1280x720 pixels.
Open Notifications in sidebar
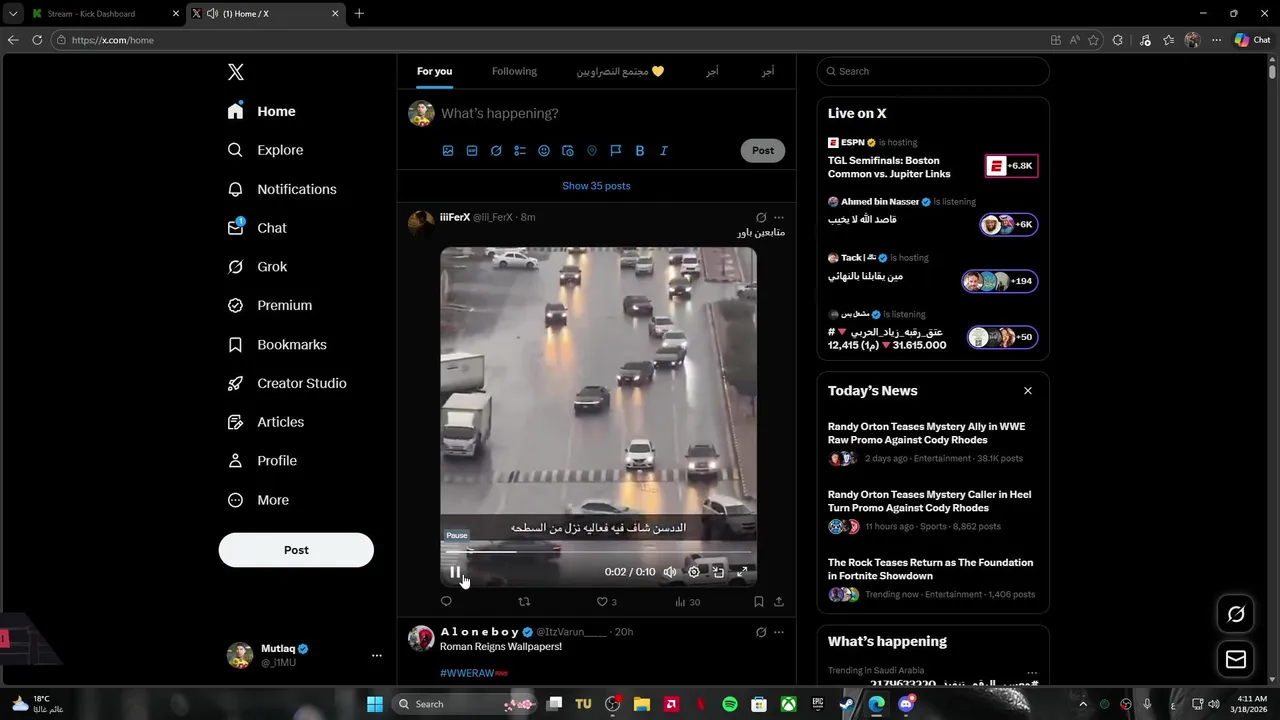click(282, 189)
